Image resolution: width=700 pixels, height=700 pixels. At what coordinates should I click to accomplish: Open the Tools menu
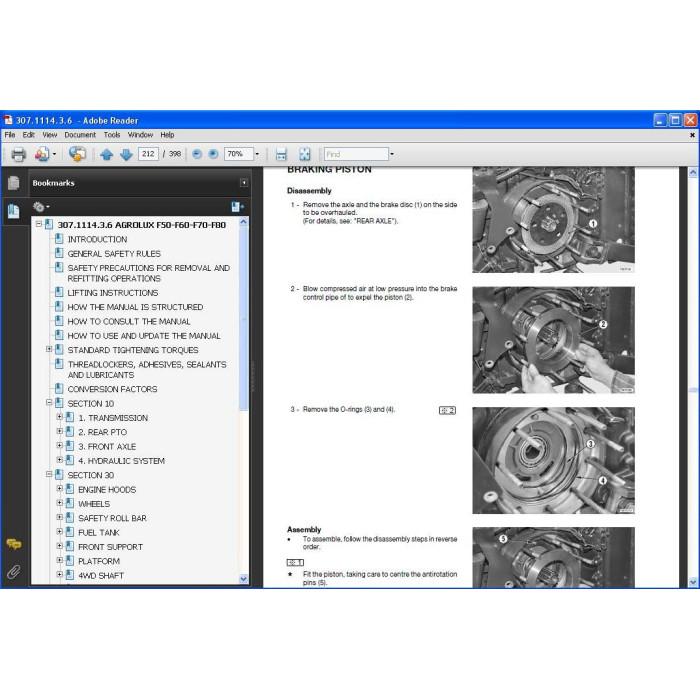(112, 135)
